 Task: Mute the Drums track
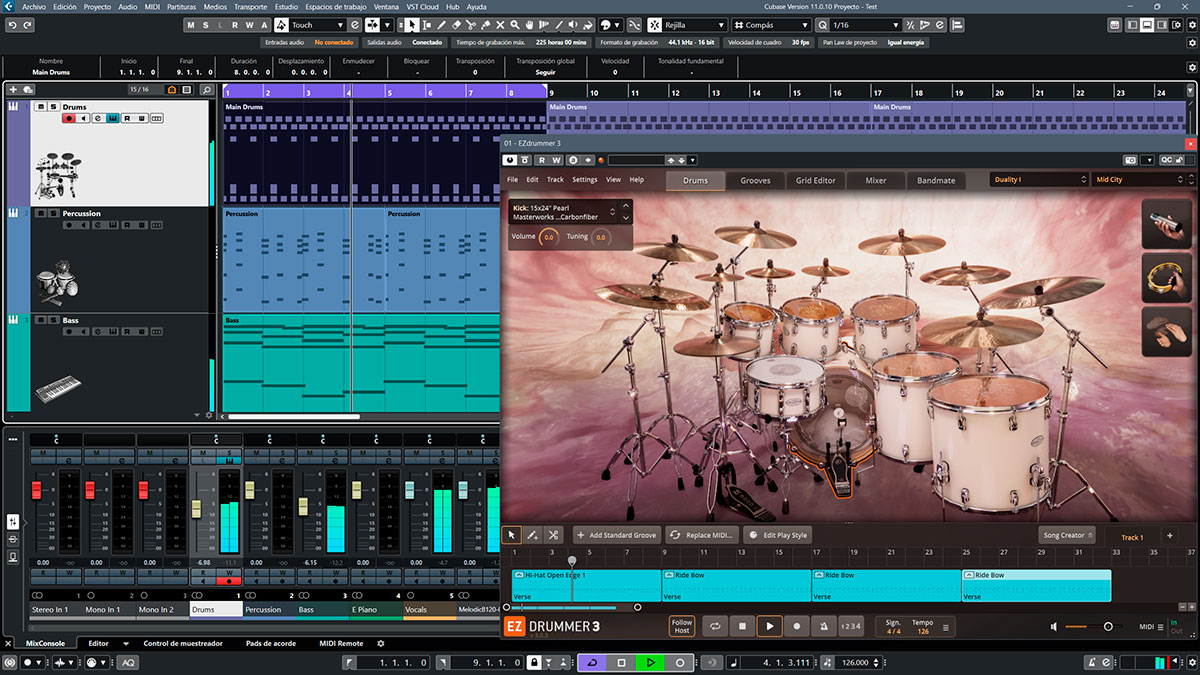point(39,107)
